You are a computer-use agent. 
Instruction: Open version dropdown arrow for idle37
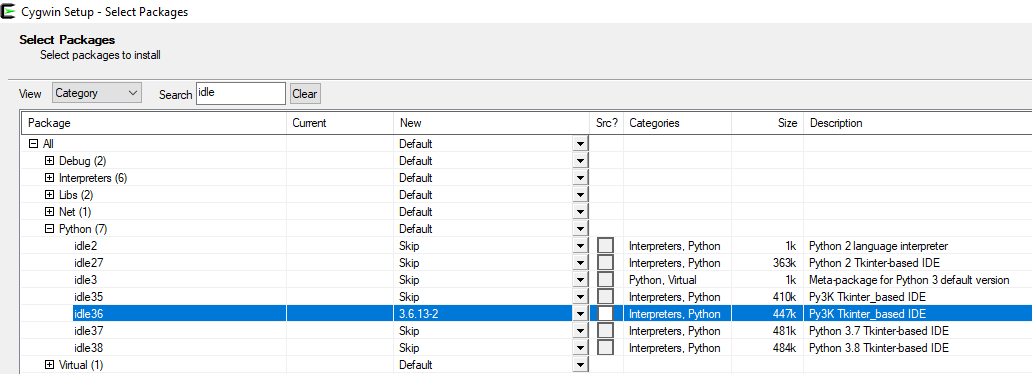tap(580, 331)
